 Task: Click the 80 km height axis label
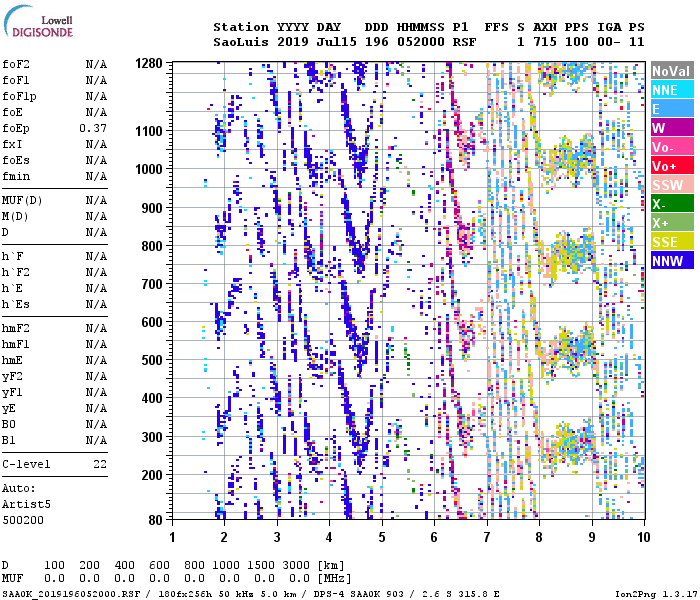pyautogui.click(x=155, y=520)
